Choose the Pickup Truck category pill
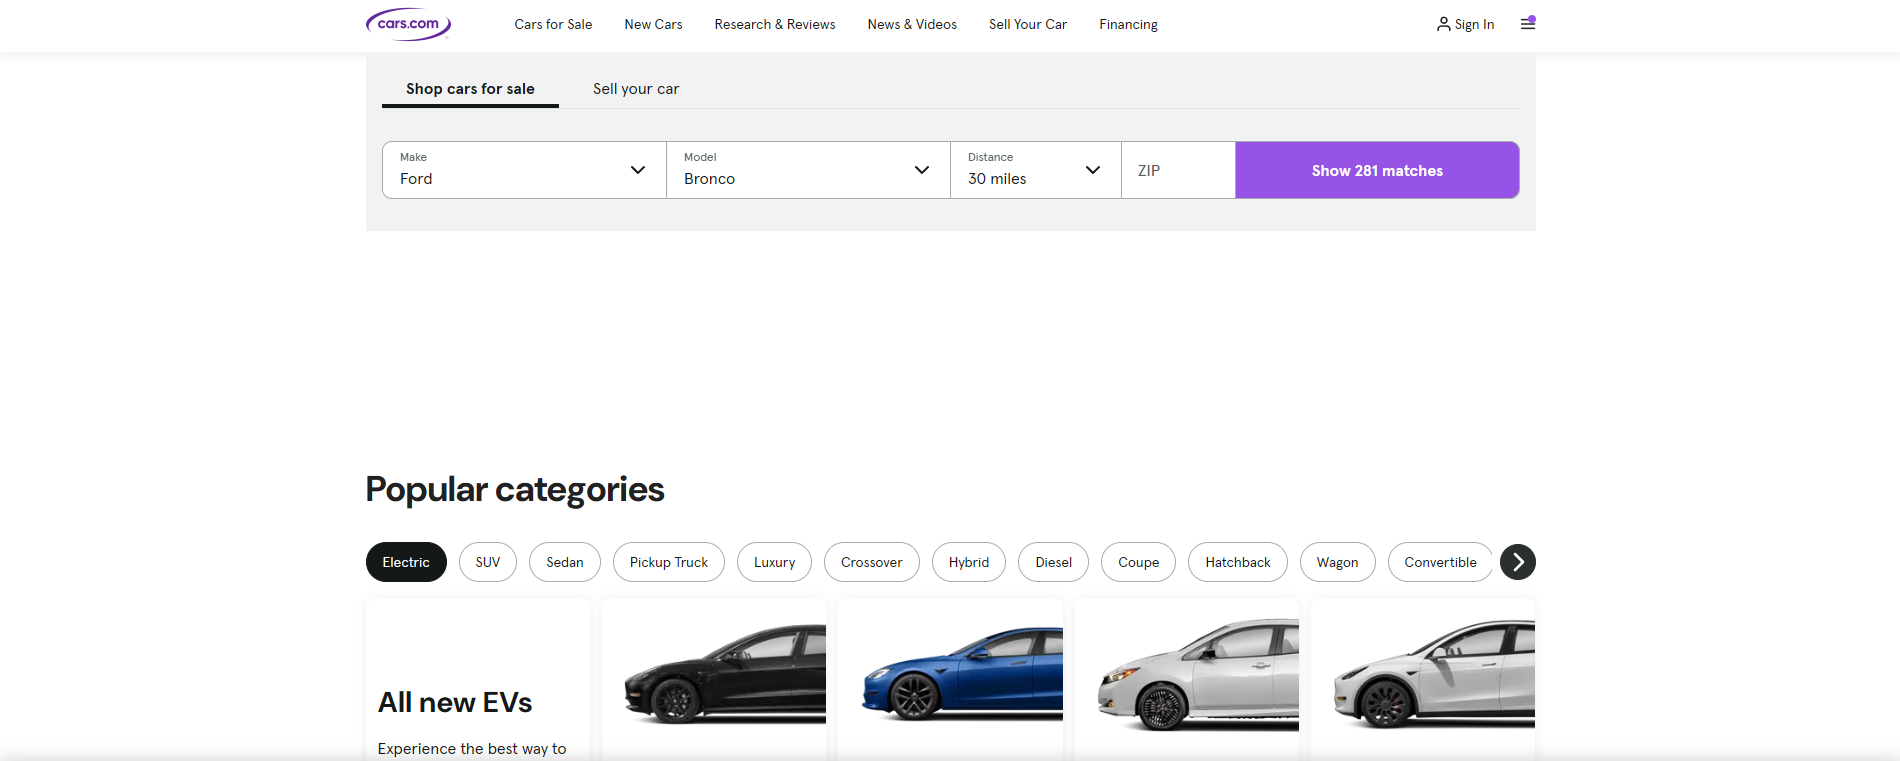 click(668, 562)
